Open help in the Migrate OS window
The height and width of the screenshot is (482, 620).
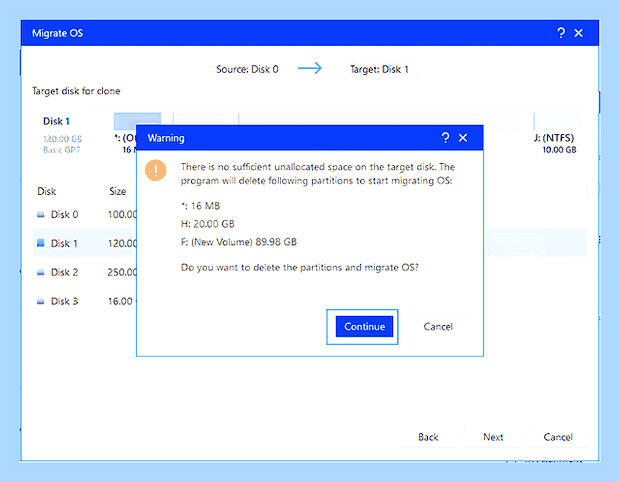pos(561,33)
